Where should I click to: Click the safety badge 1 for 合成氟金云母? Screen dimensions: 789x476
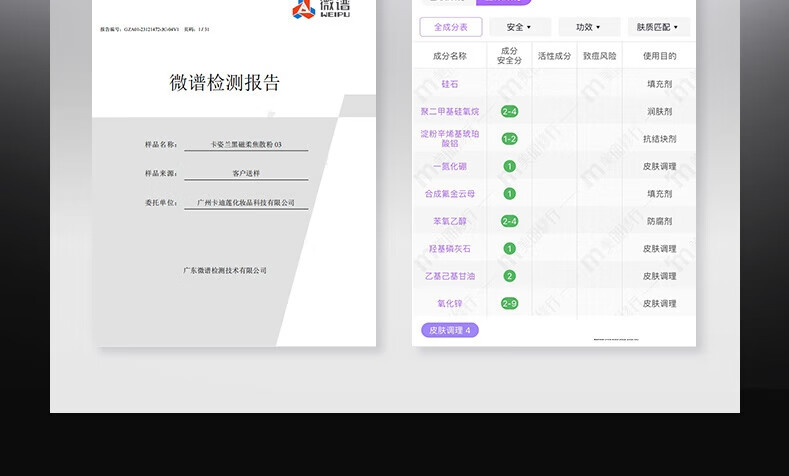point(510,194)
